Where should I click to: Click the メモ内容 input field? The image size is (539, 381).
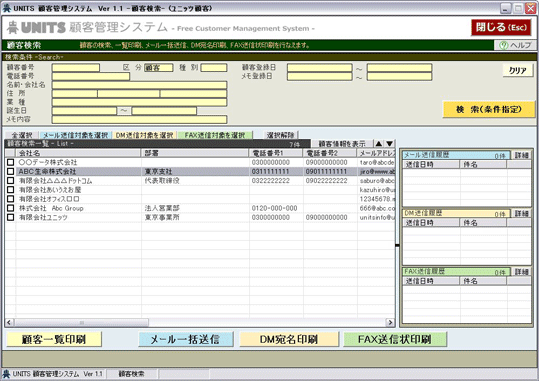[x=140, y=119]
